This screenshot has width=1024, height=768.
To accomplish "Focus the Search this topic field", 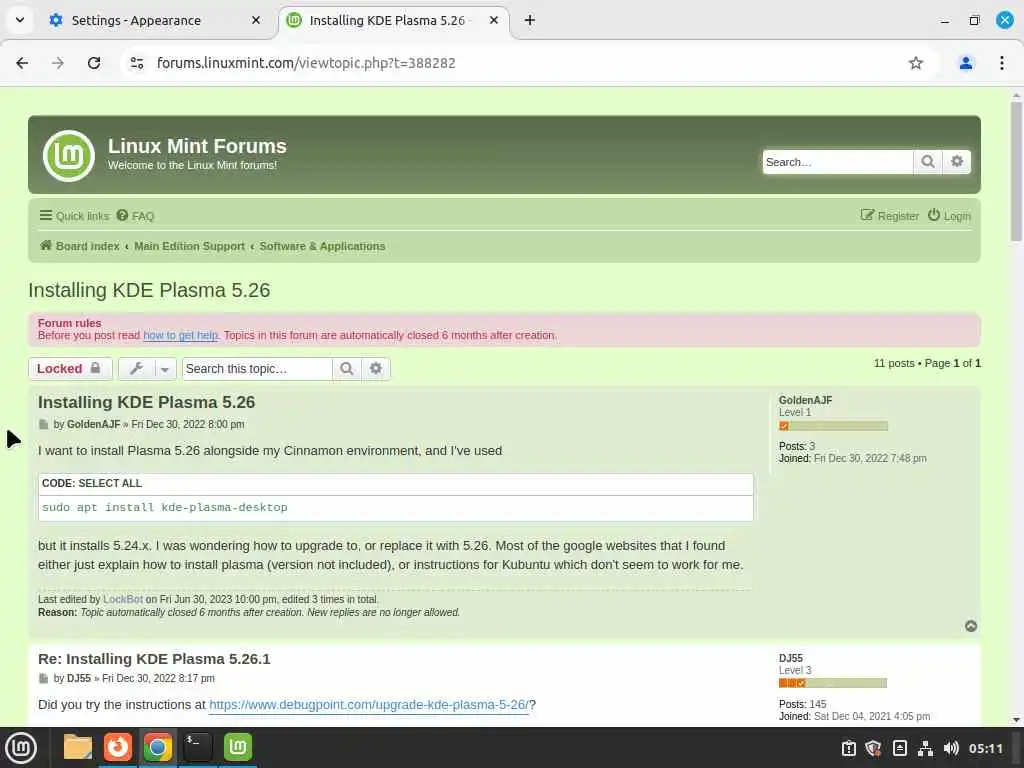I will (x=257, y=368).
